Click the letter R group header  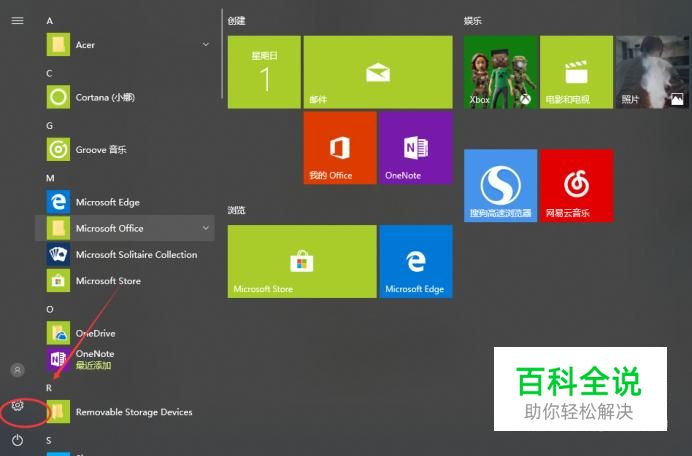pyautogui.click(x=49, y=388)
